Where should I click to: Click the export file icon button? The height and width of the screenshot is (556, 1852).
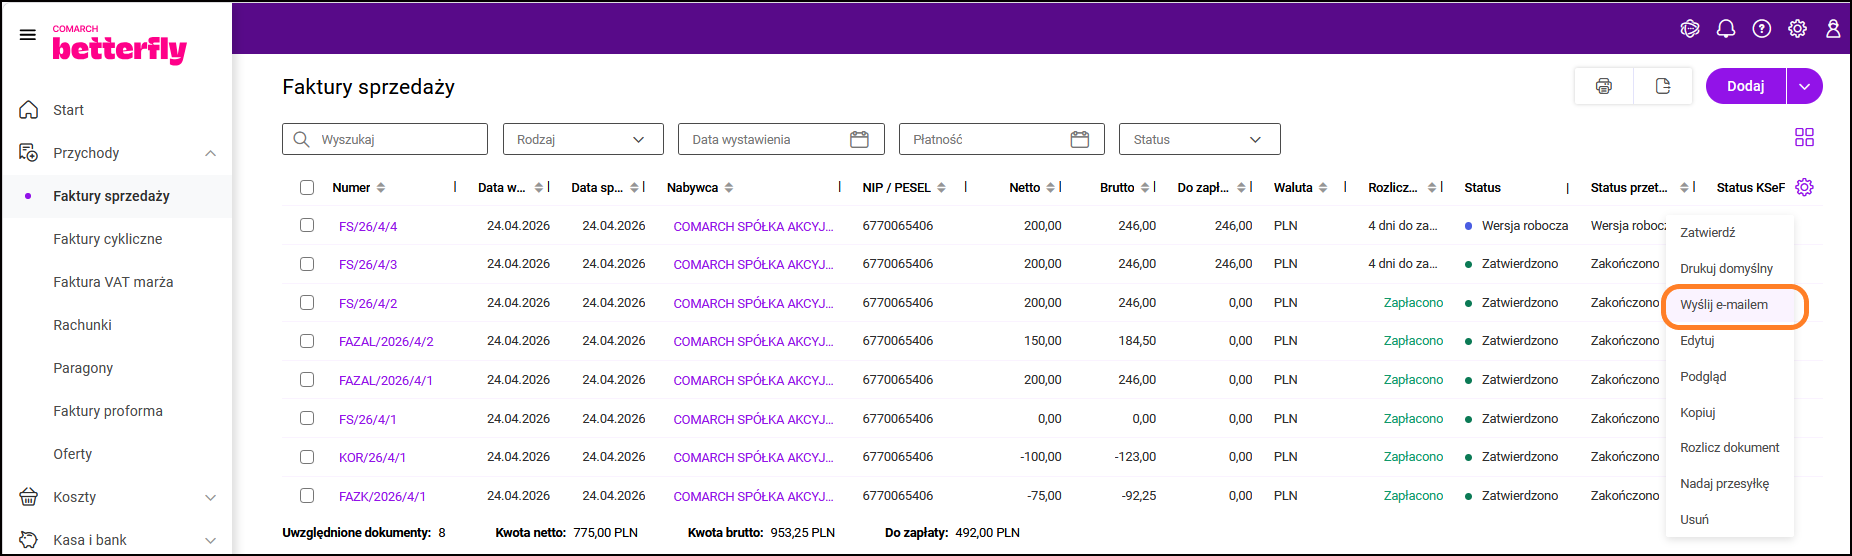(1663, 86)
